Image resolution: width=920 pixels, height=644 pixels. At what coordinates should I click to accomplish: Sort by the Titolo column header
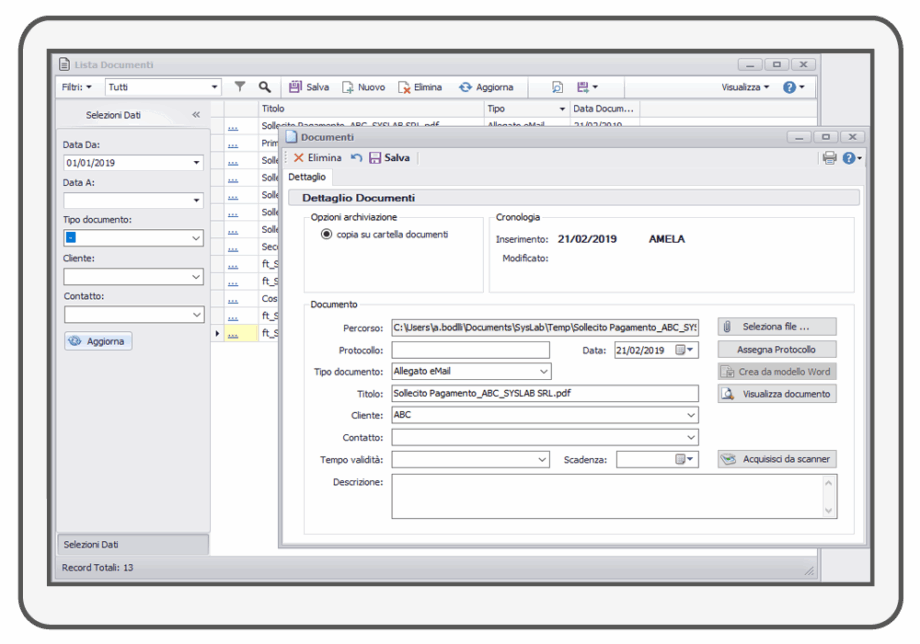(372, 109)
